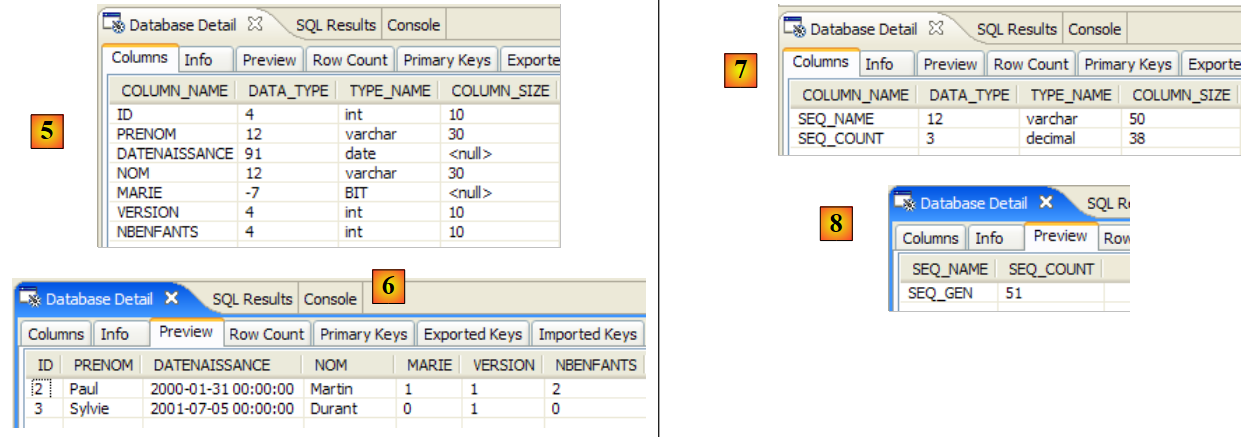The width and height of the screenshot is (1257, 437).
Task: Switch to the Primary Keys tab in panel 5
Action: tap(446, 60)
